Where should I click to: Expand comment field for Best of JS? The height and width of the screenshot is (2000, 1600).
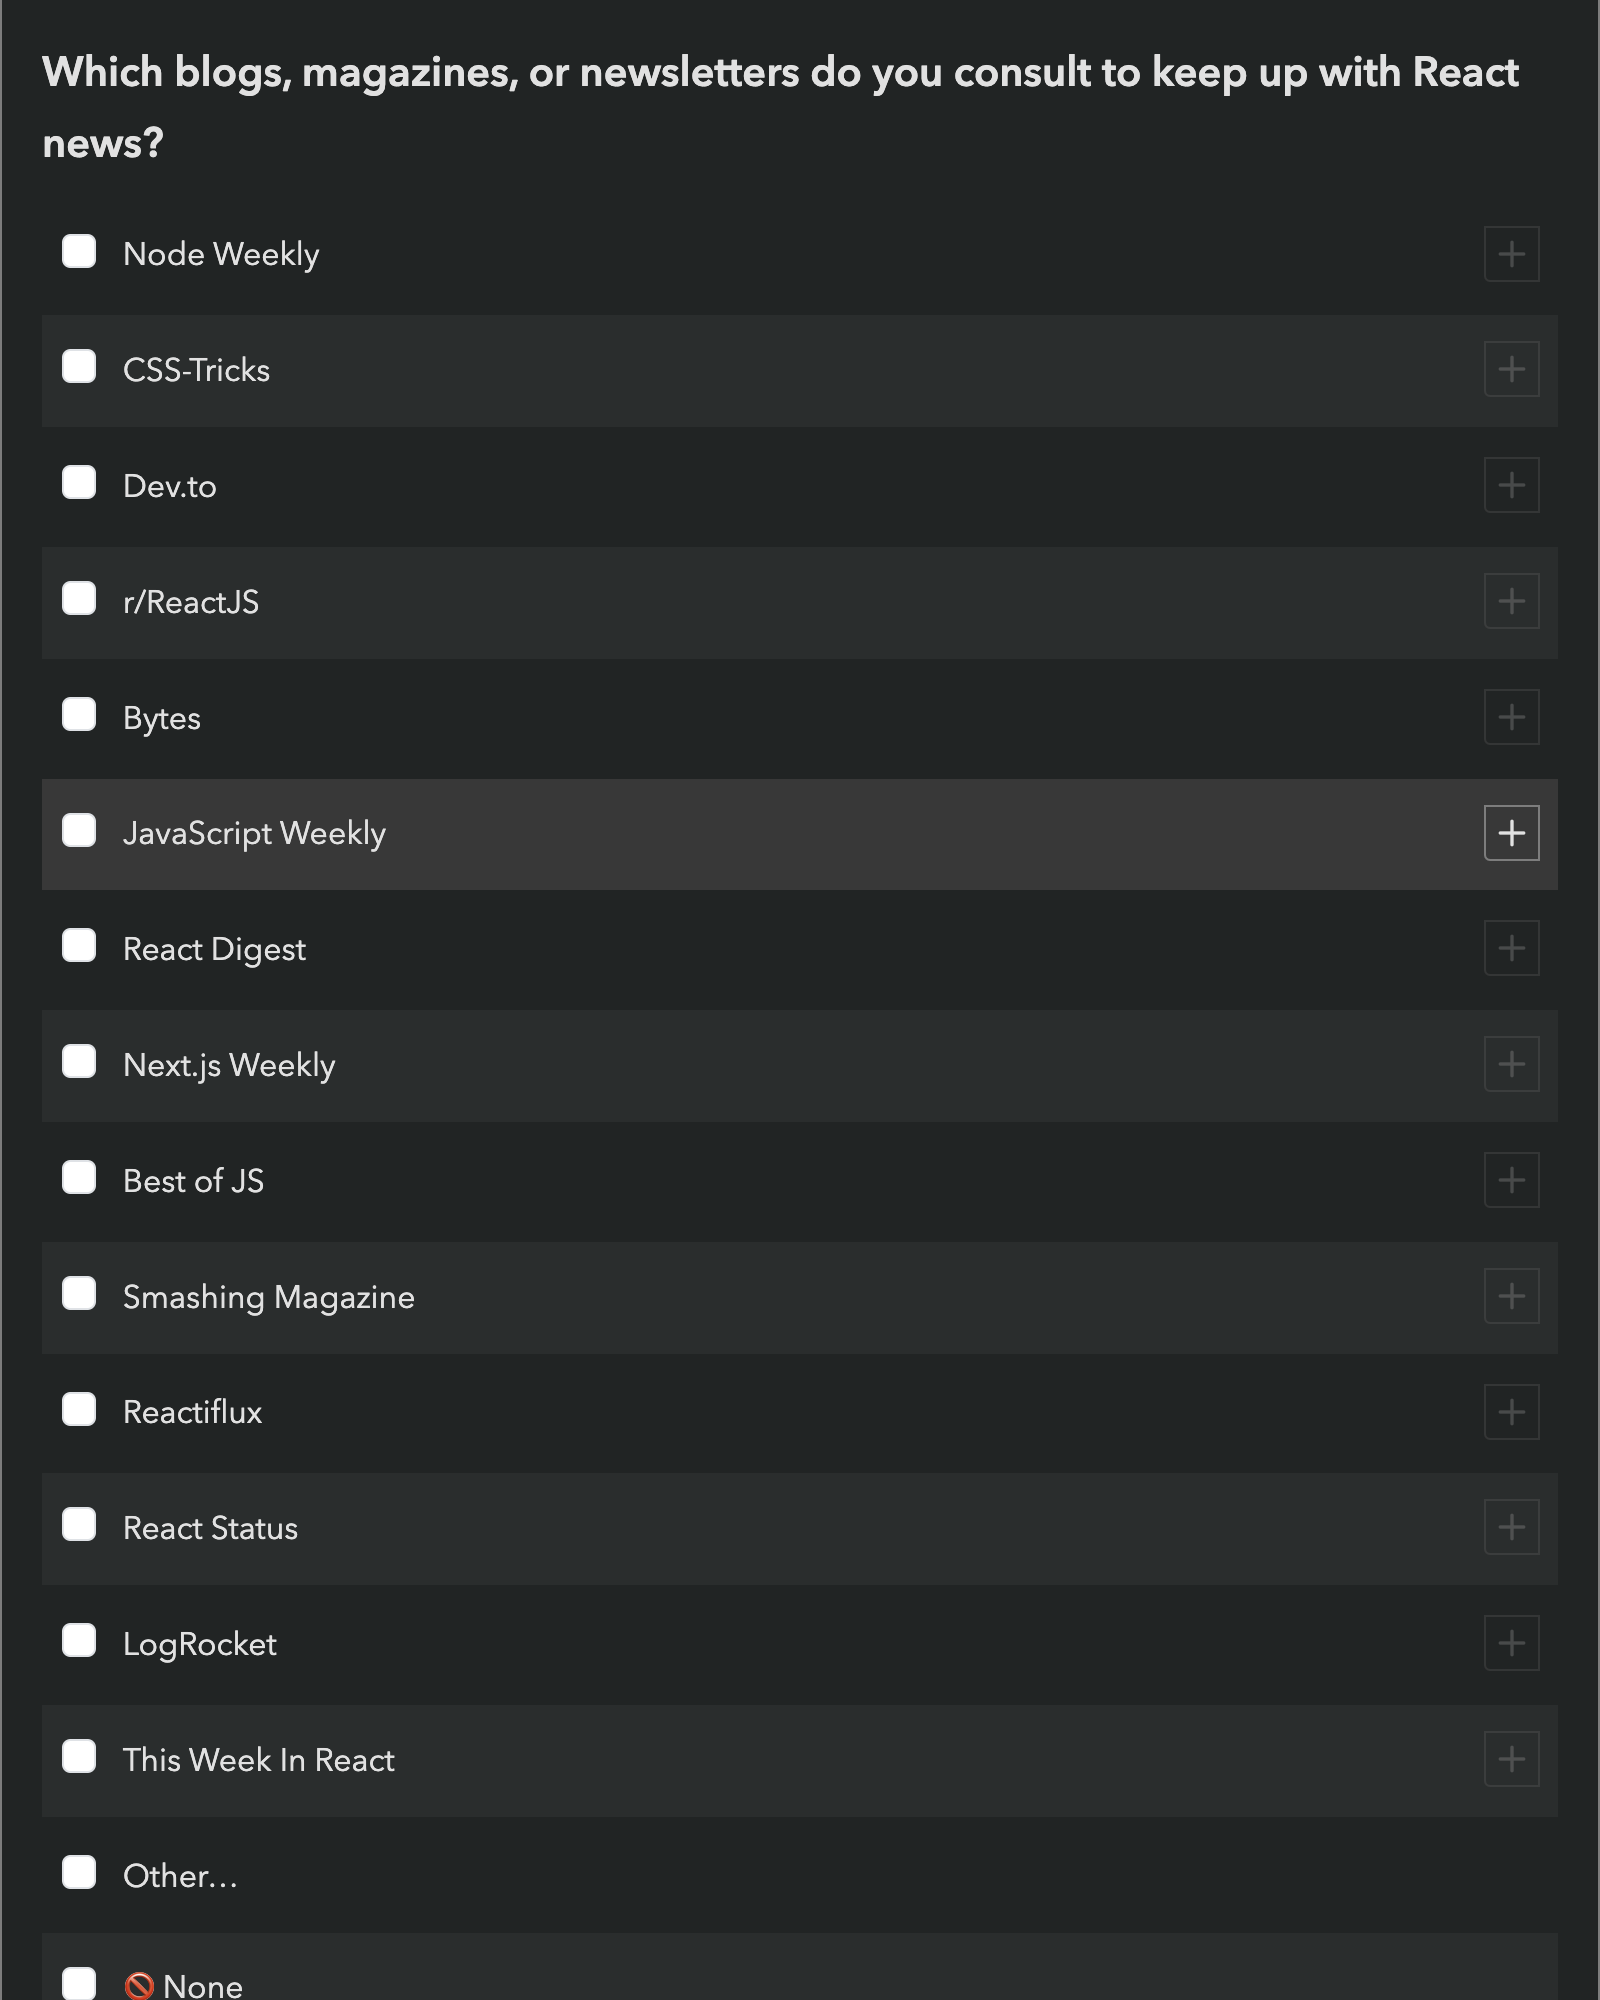pos(1511,1180)
